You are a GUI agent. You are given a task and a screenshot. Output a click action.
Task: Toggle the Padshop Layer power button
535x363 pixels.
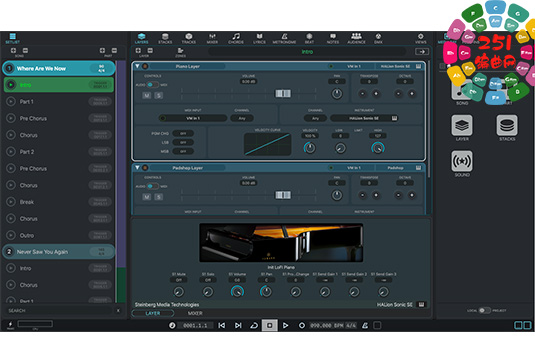click(145, 168)
